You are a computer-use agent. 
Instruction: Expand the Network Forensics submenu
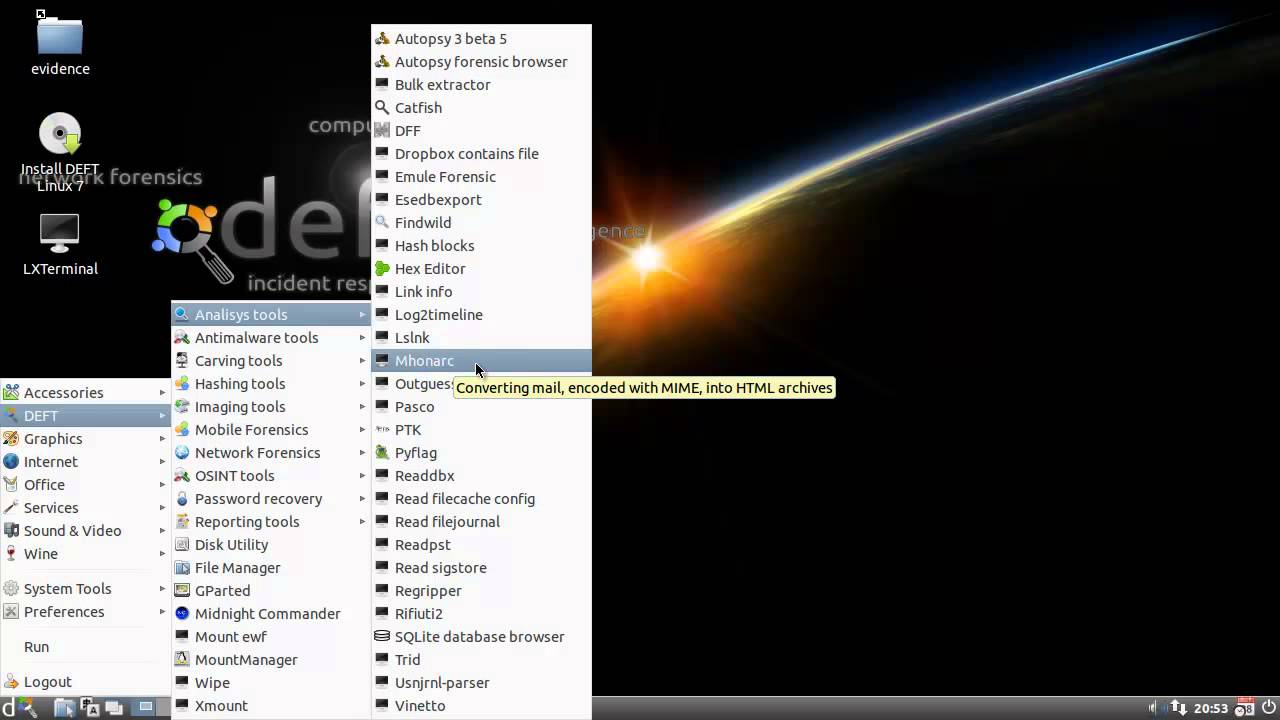271,453
